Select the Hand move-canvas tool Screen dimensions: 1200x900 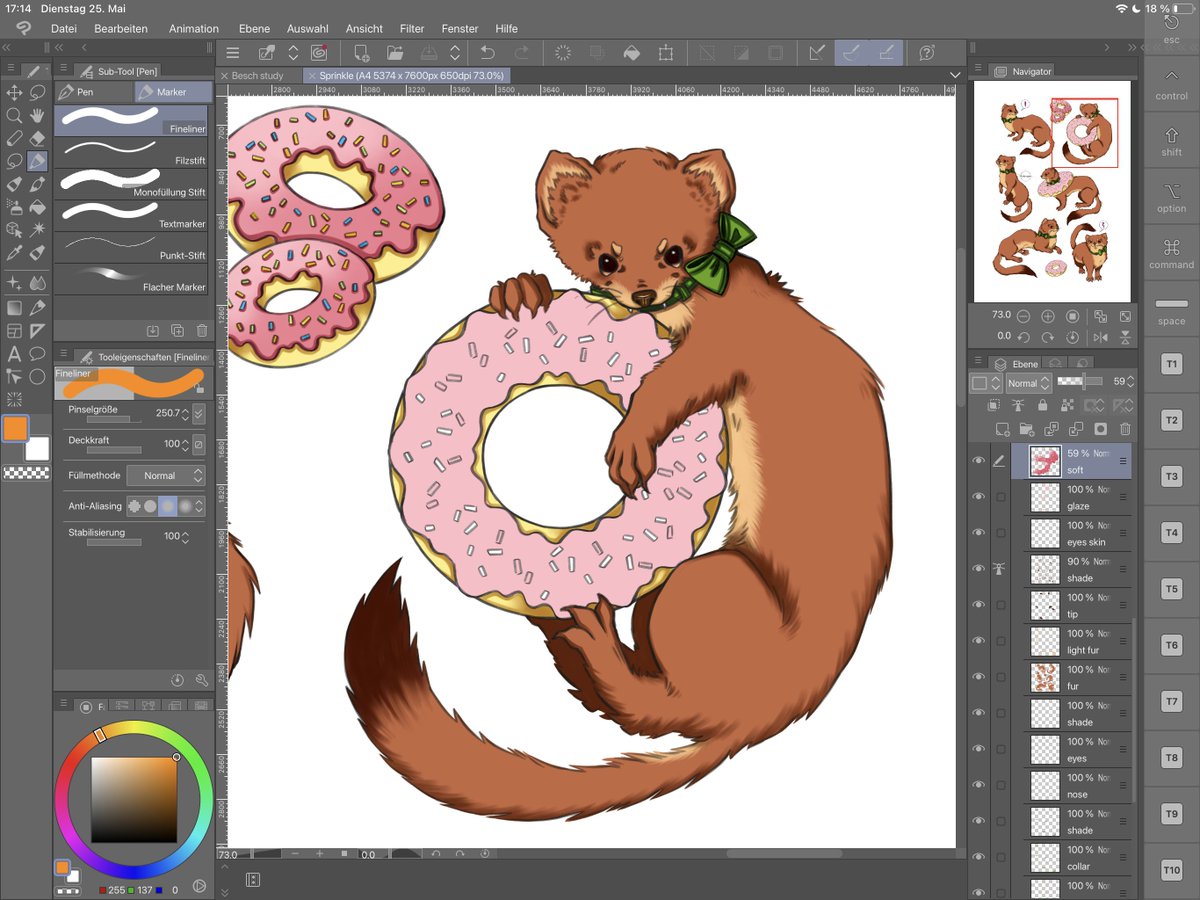(37, 116)
